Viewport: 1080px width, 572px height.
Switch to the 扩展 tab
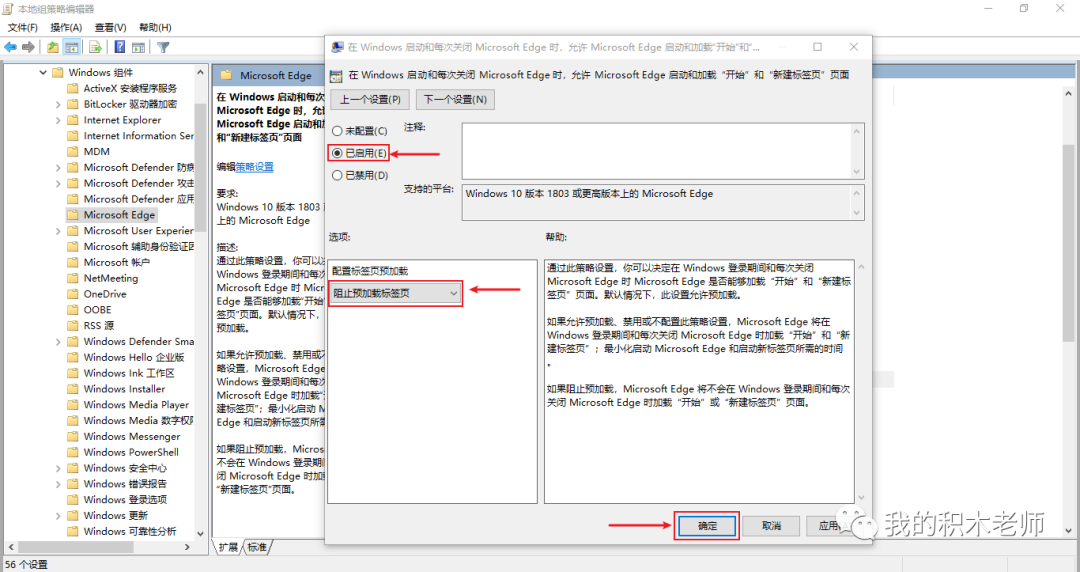(x=228, y=547)
